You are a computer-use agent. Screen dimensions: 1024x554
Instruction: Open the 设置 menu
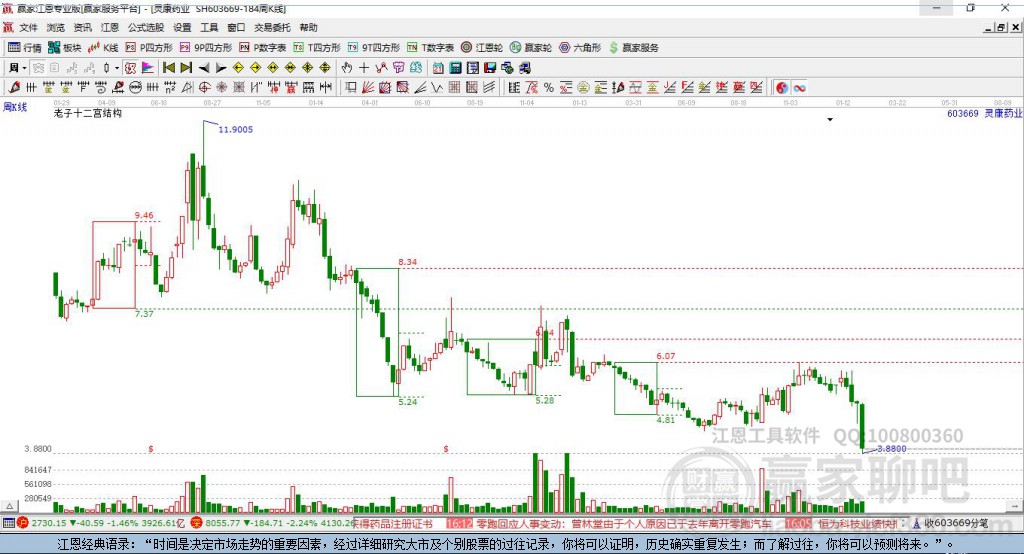tap(182, 27)
